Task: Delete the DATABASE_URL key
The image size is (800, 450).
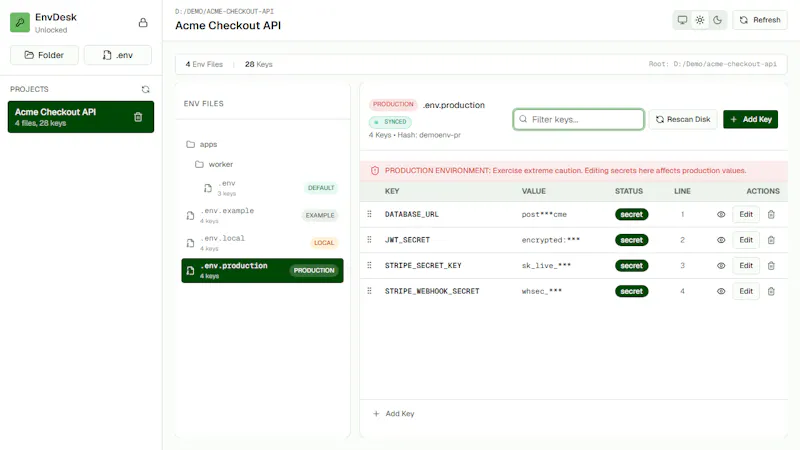Action: click(771, 215)
